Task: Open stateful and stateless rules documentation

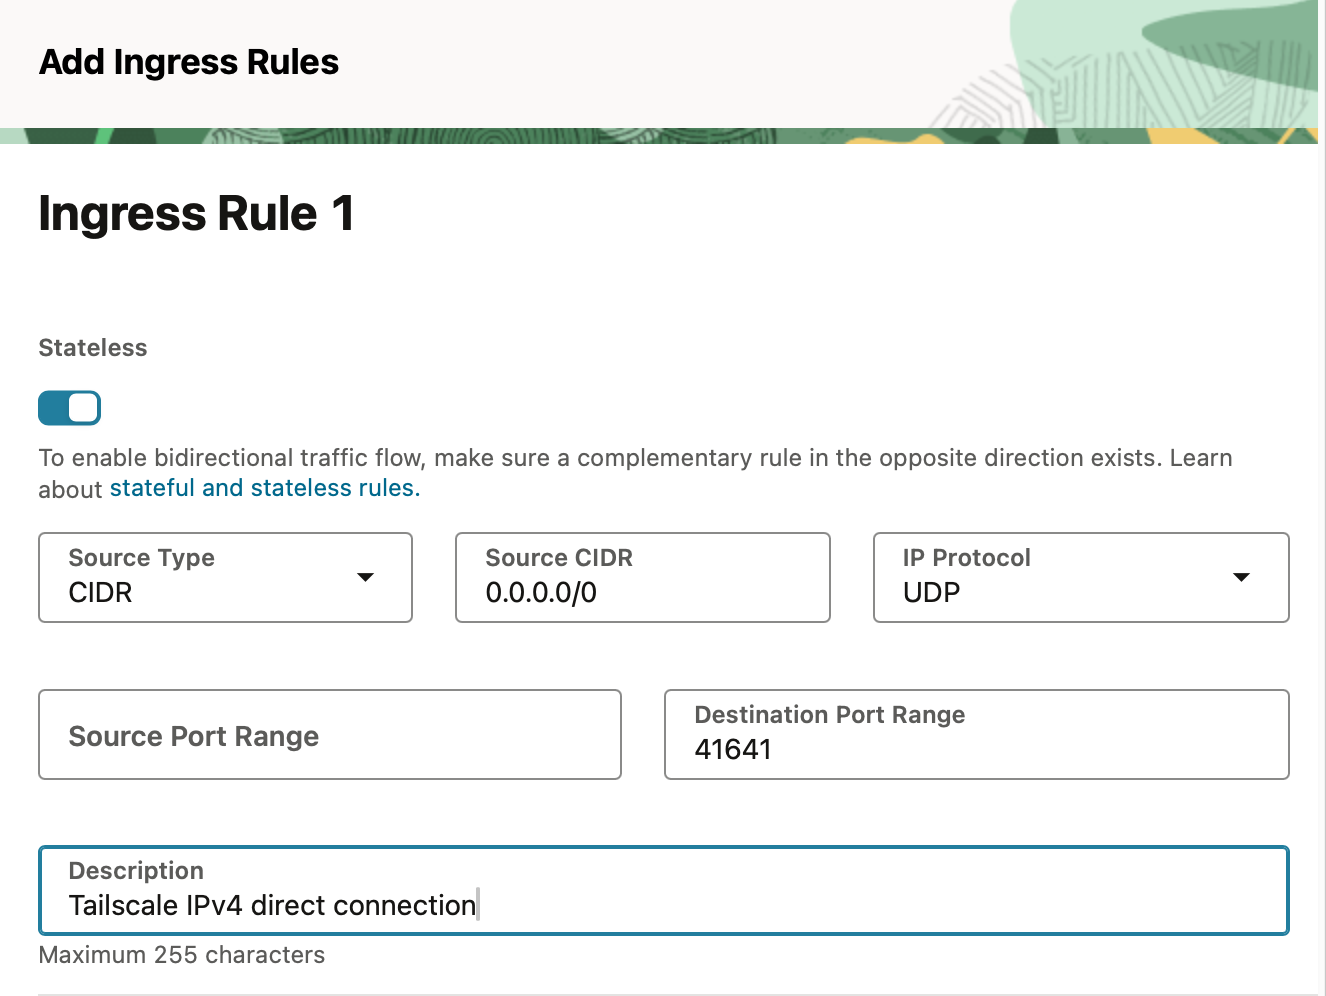Action: coord(263,488)
